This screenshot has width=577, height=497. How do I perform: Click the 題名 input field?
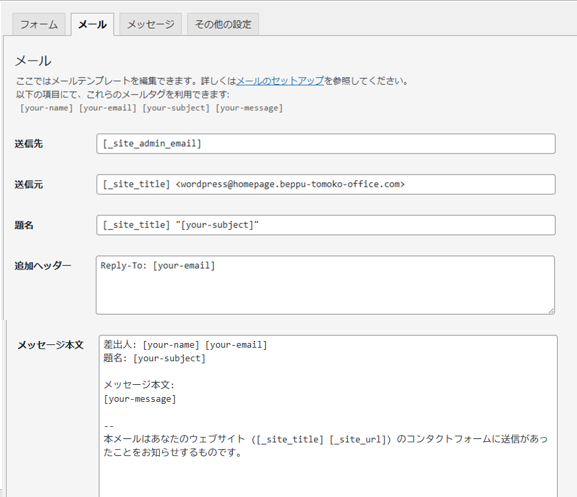(x=326, y=225)
